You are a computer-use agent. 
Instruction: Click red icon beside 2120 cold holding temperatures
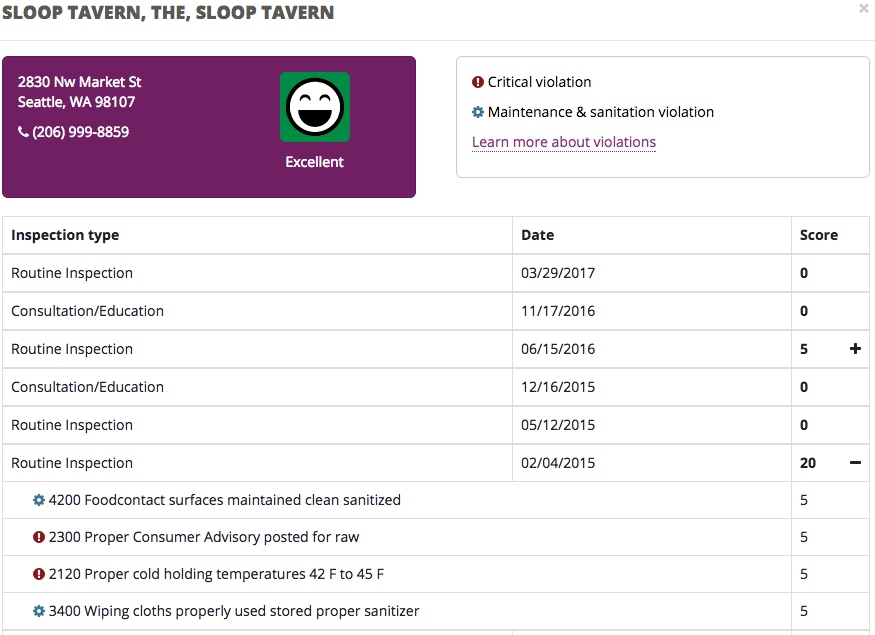39,574
